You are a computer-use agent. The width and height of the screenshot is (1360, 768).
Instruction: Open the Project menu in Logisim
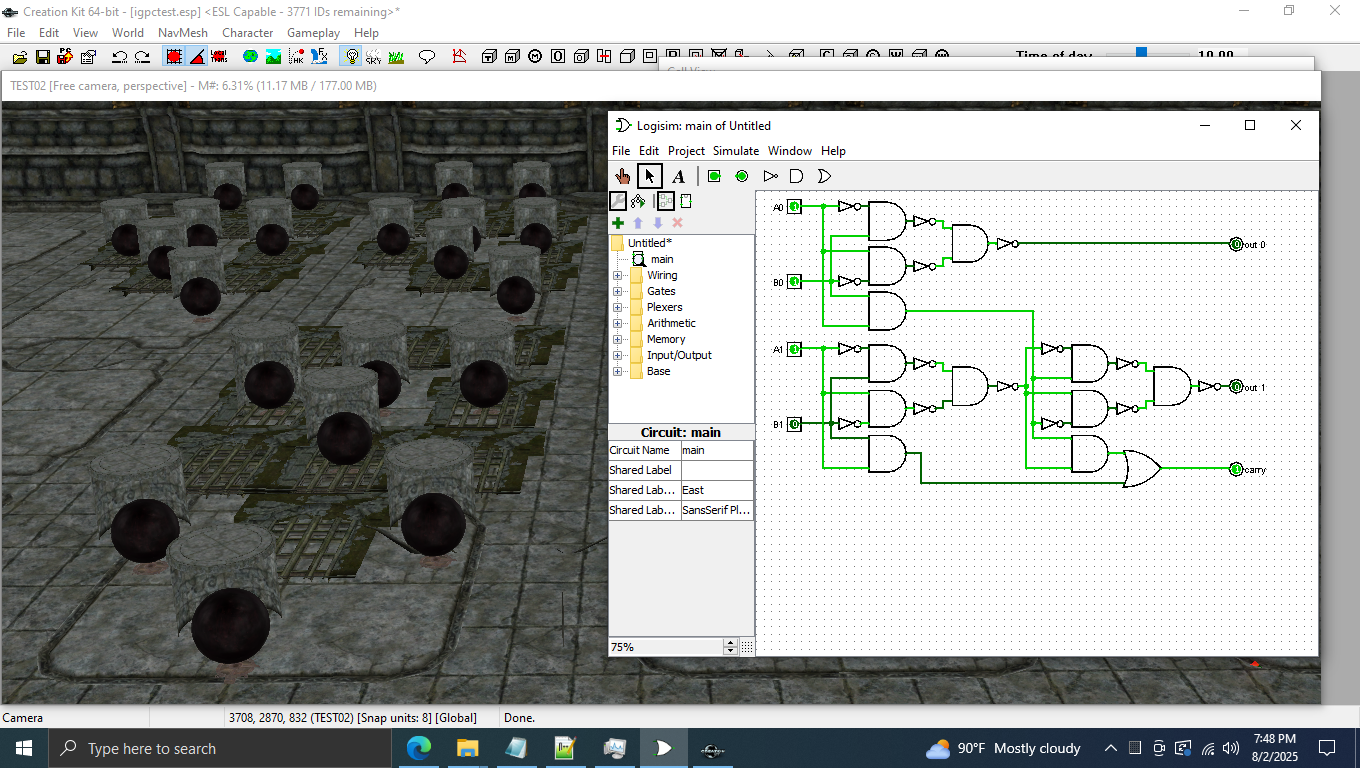tap(686, 151)
